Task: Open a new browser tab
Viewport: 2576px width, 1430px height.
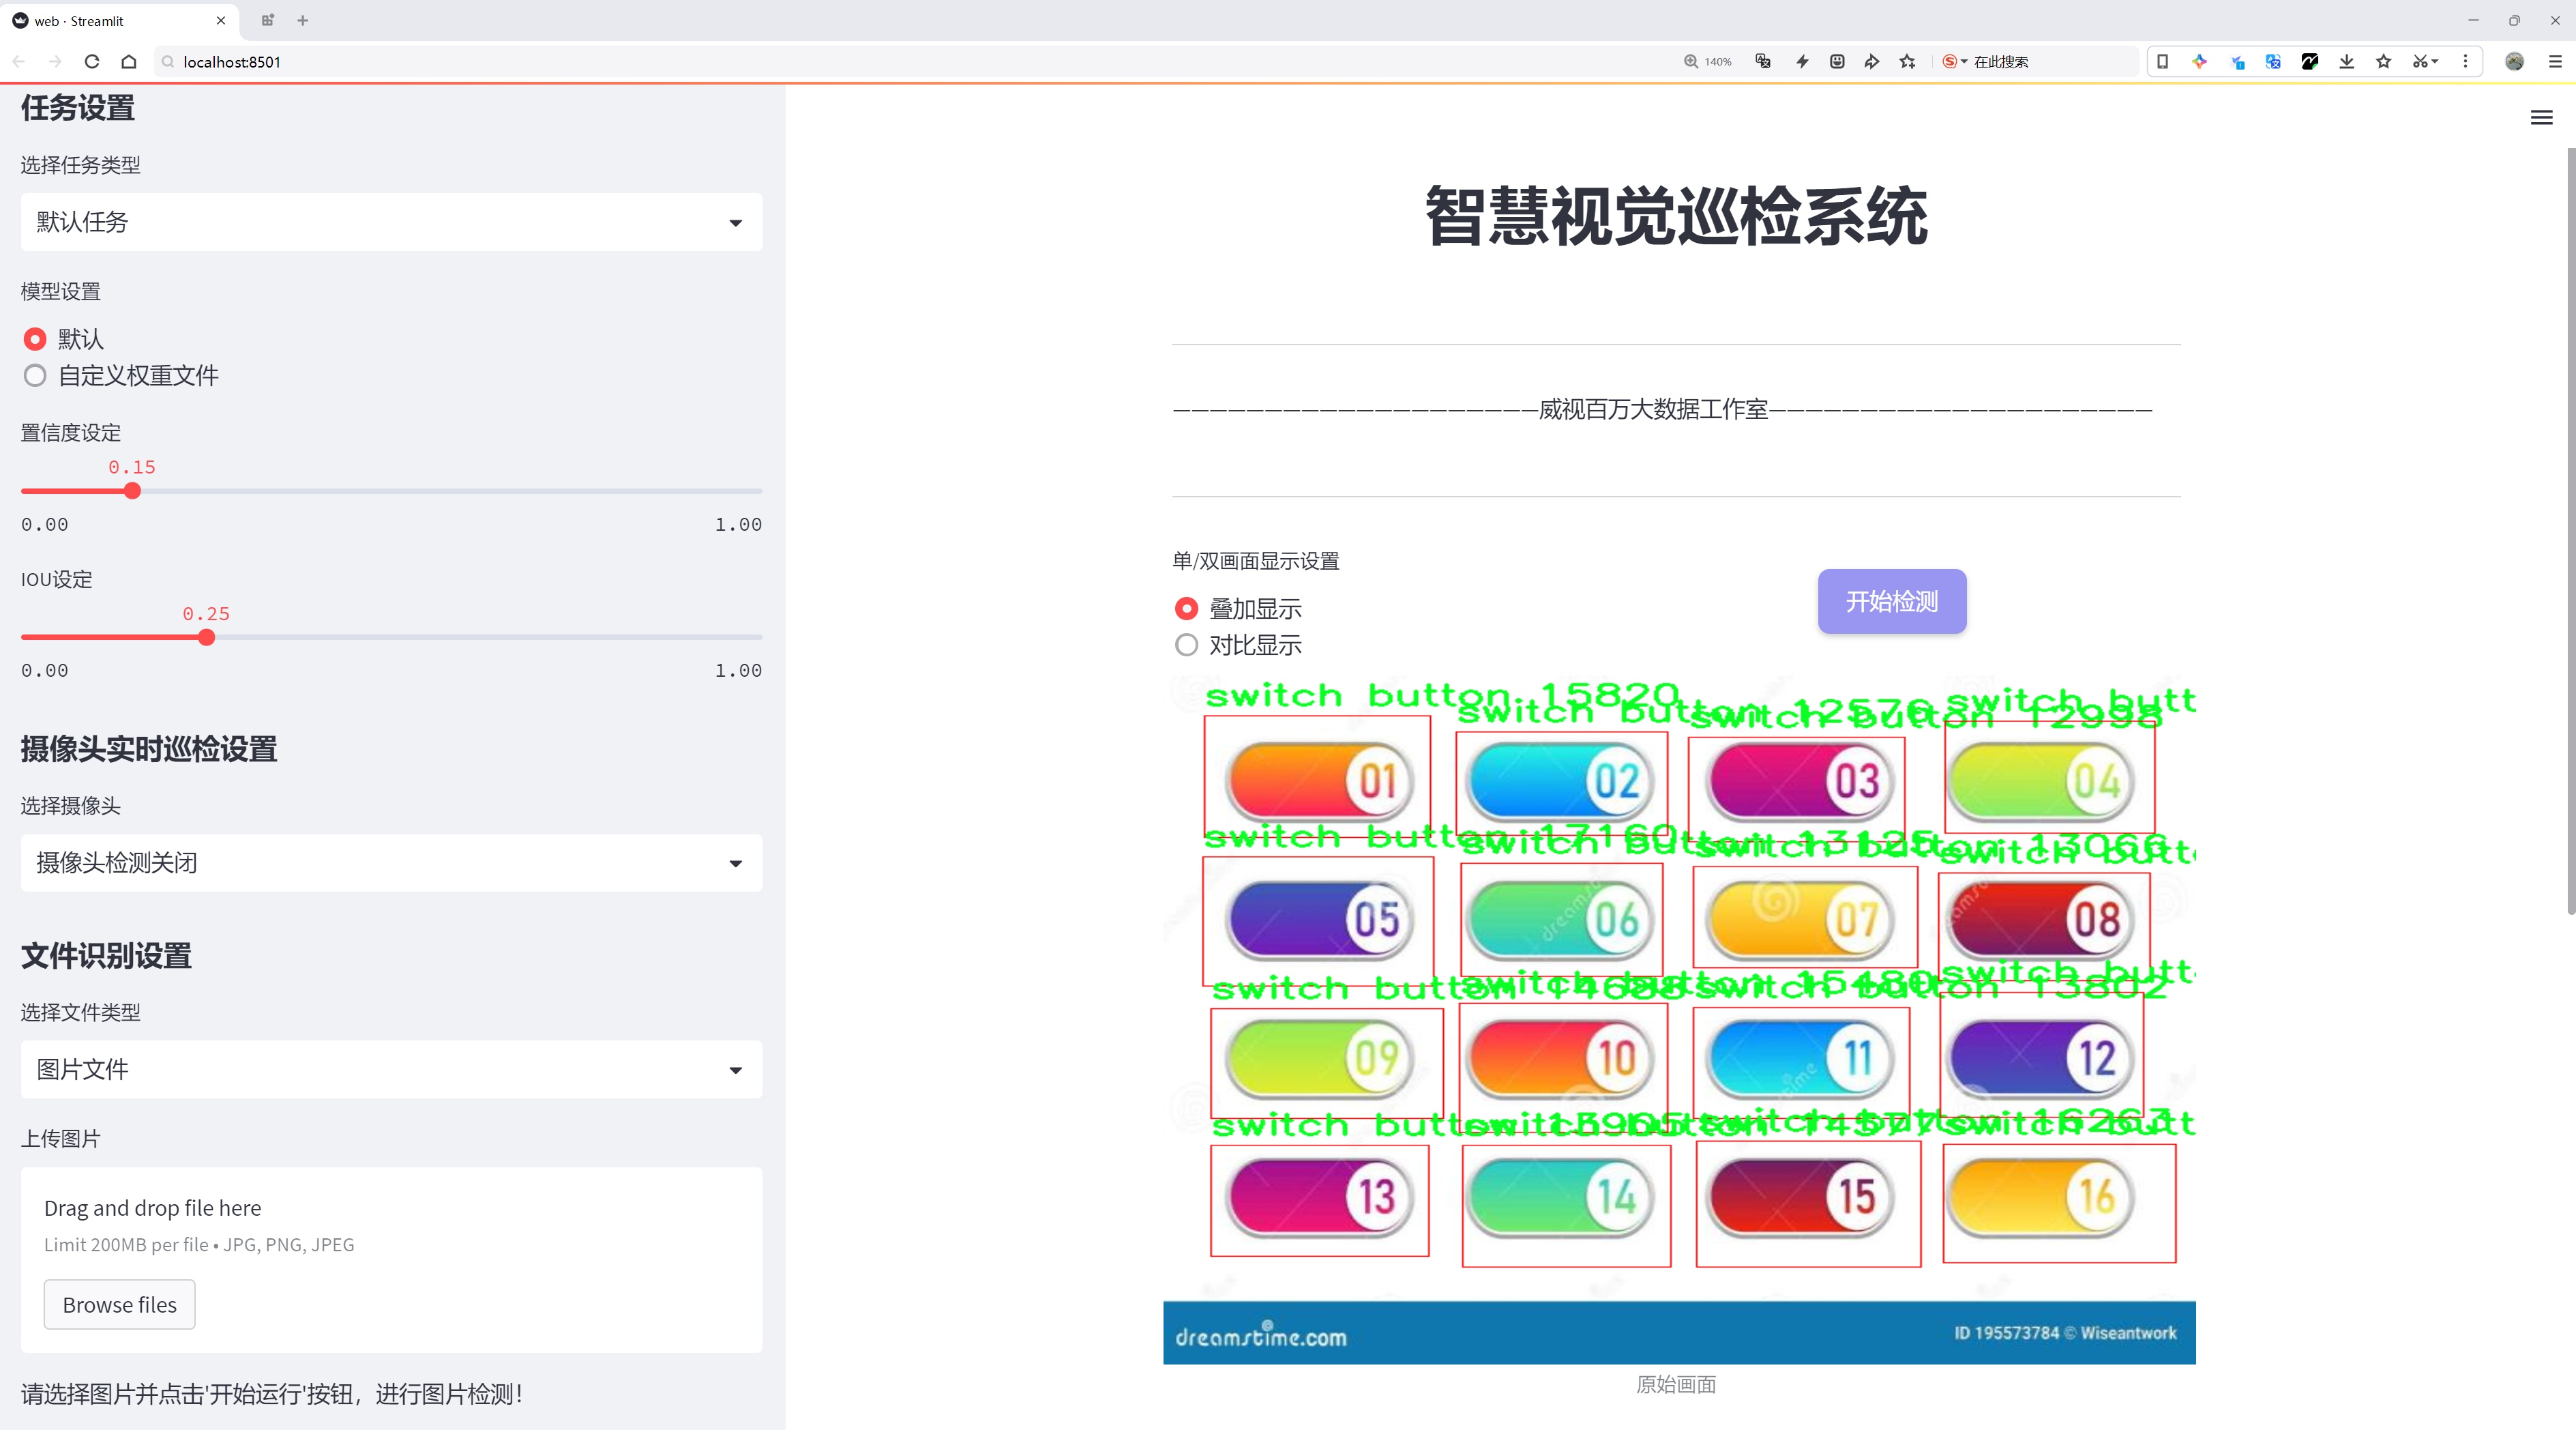Action: coord(303,20)
